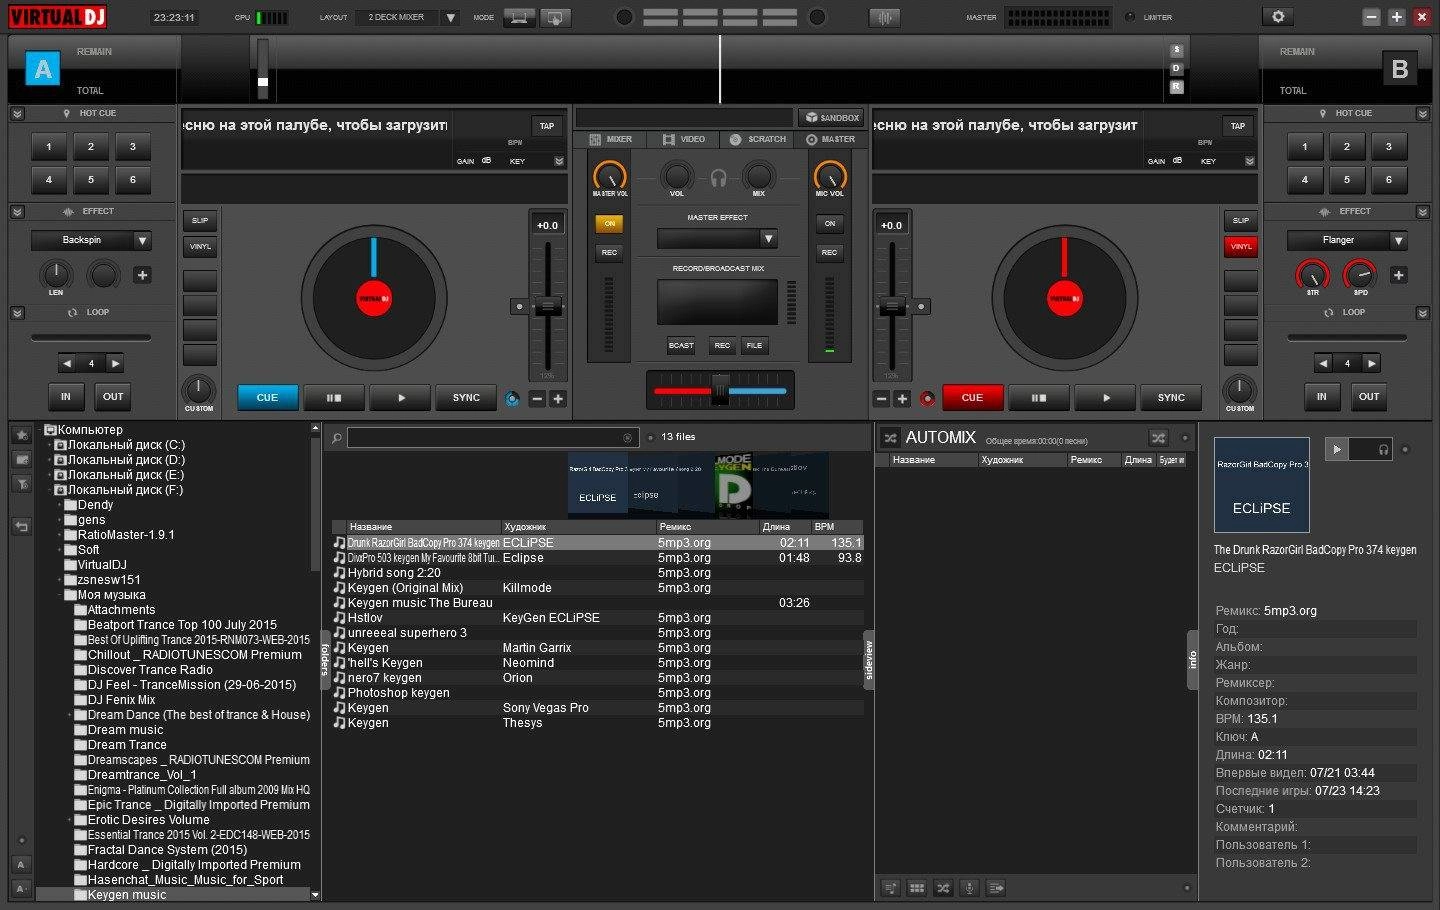Screen dimensions: 1440x910
Task: Enable the SANDBOX button
Action: (x=832, y=118)
